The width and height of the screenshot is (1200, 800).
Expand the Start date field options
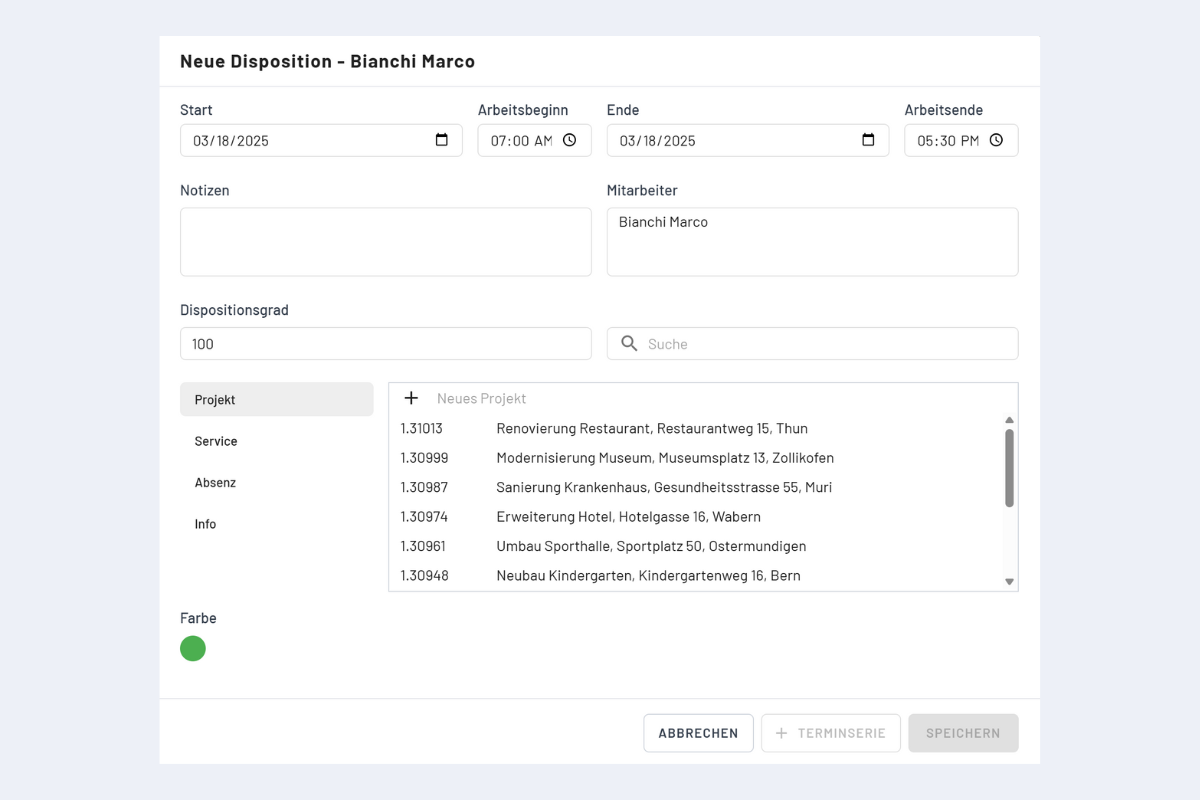tap(441, 140)
